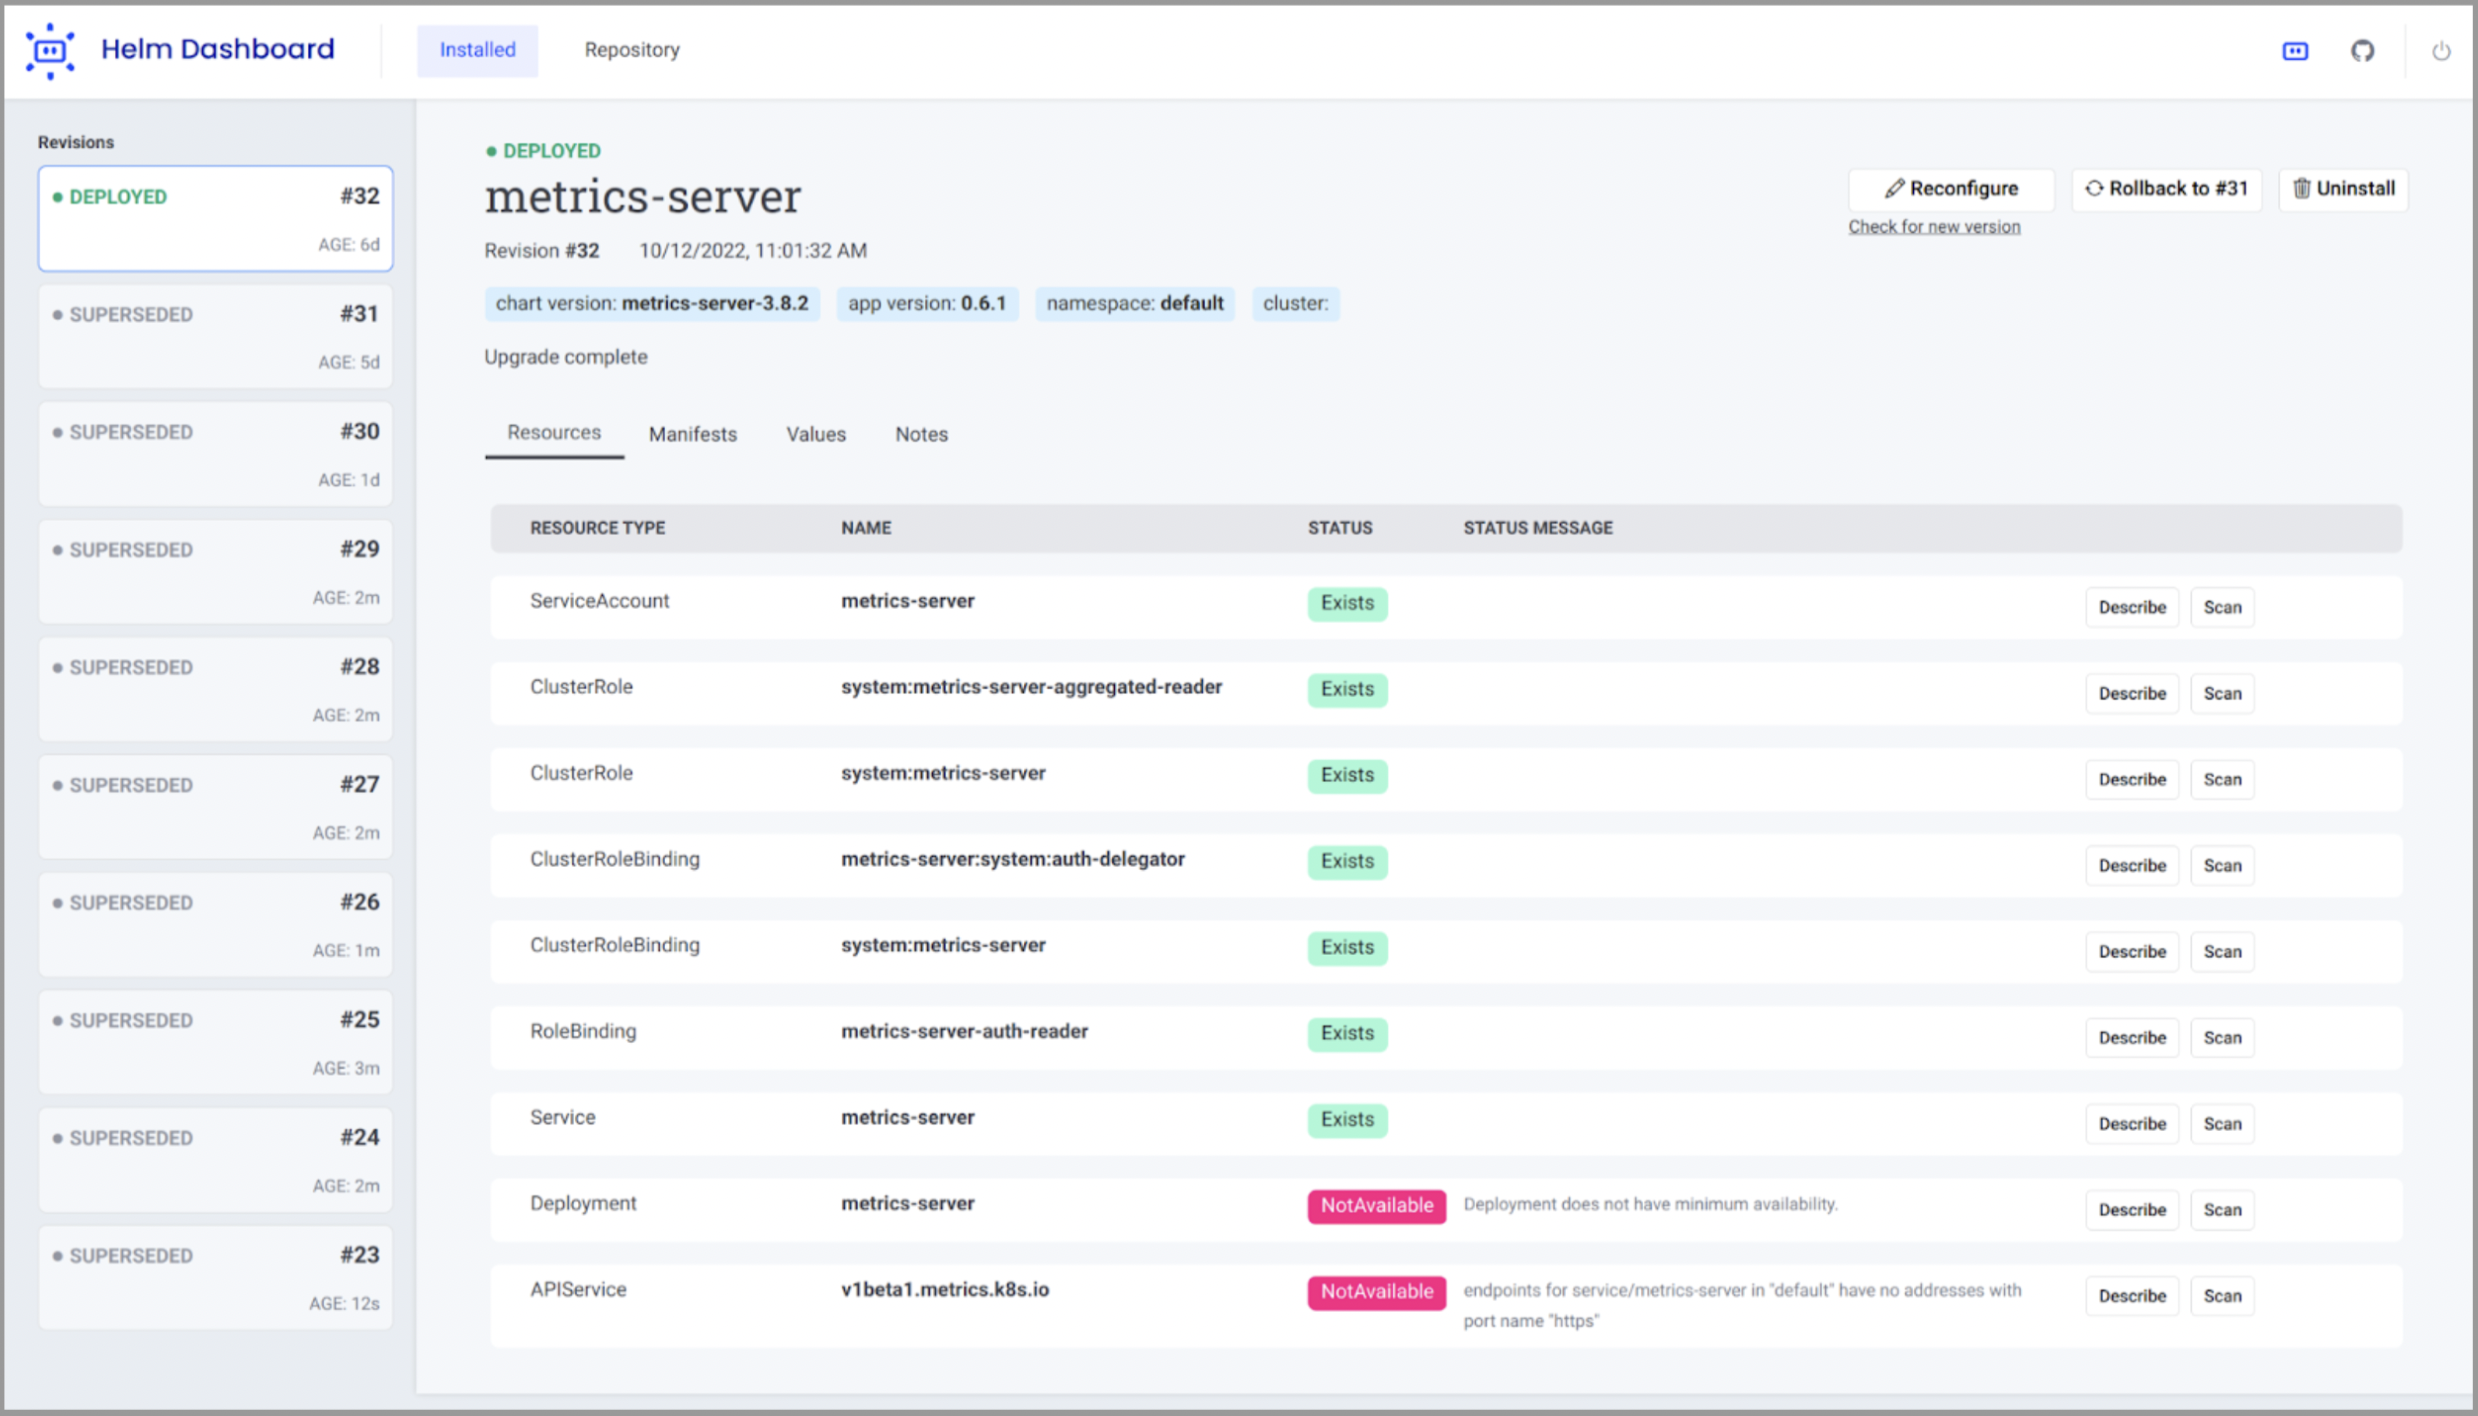The width and height of the screenshot is (2478, 1416).
Task: Scan the ServiceAccount metrics-server resource
Action: [2222, 607]
